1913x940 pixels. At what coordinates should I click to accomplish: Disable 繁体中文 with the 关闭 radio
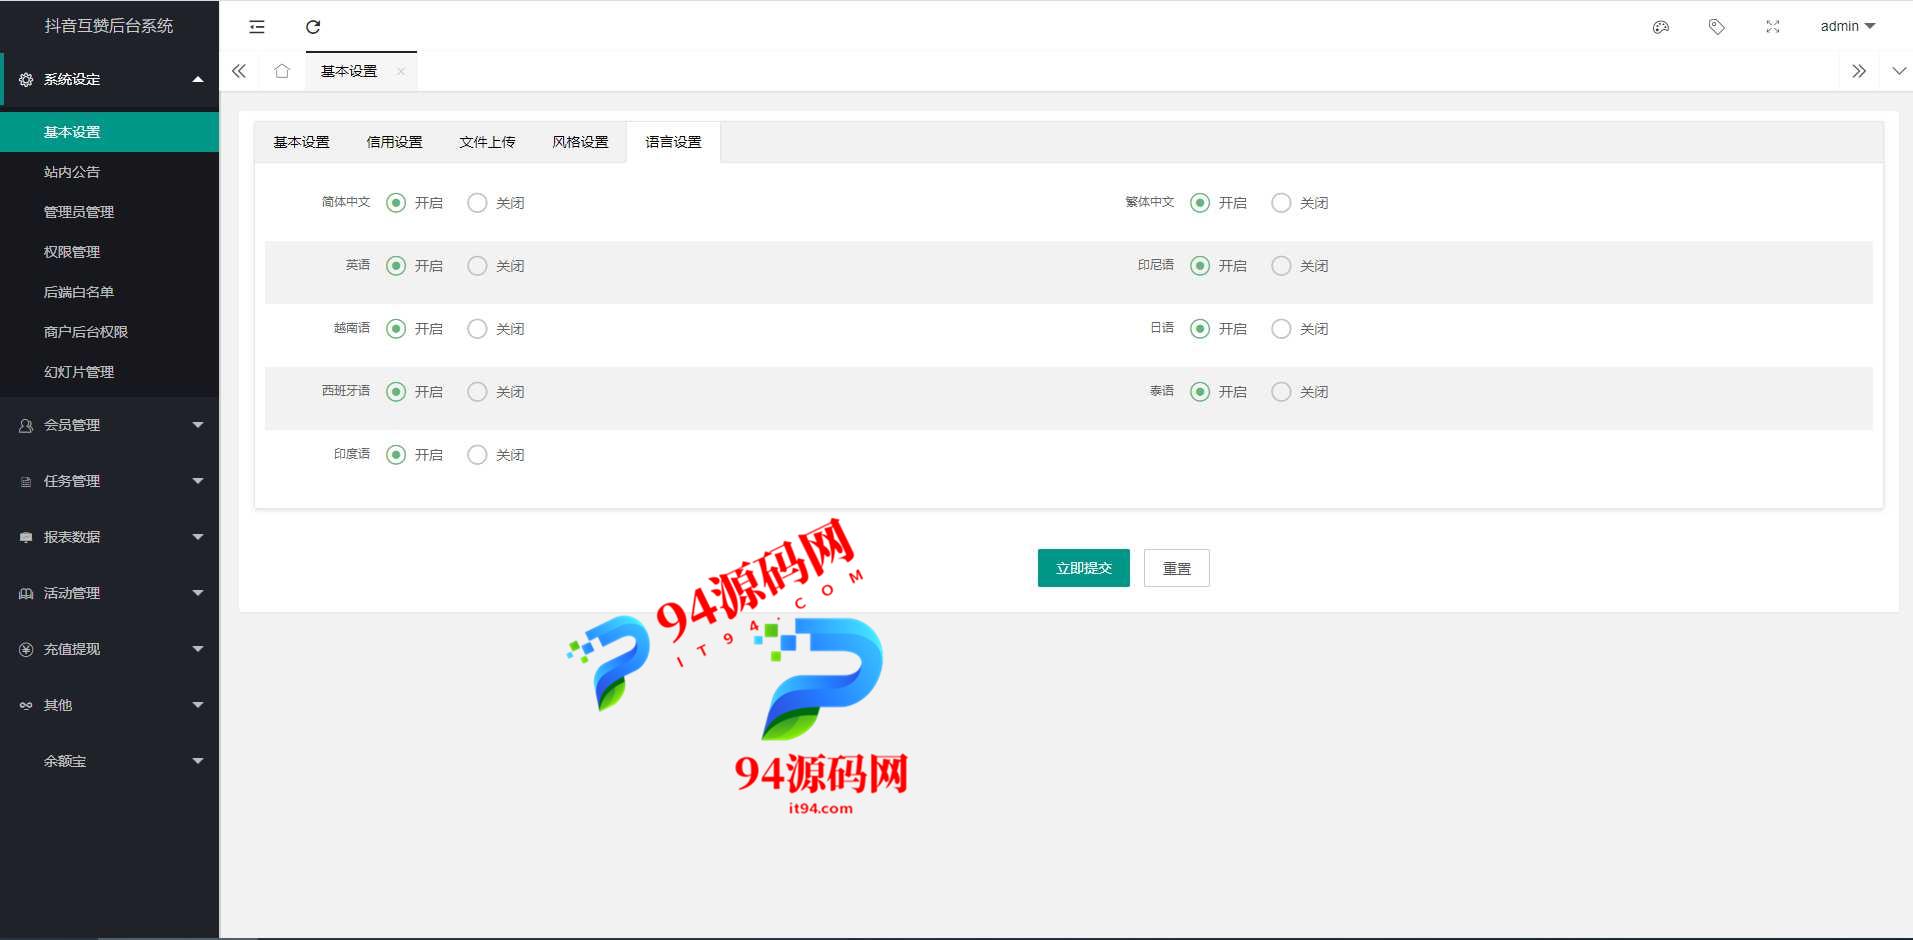pos(1281,203)
